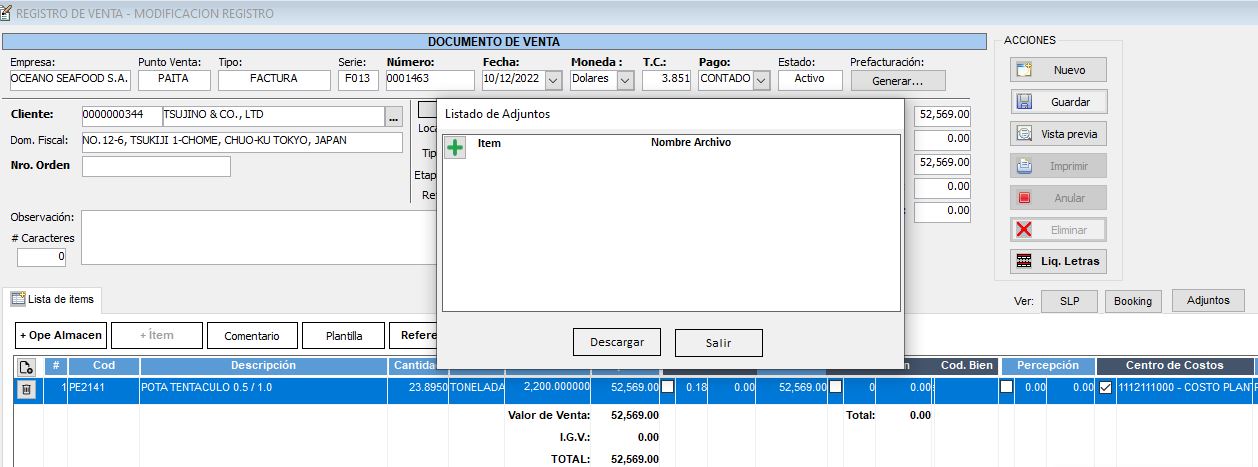Click the add-row icon in table header
1258x467 pixels.
tap(27, 366)
